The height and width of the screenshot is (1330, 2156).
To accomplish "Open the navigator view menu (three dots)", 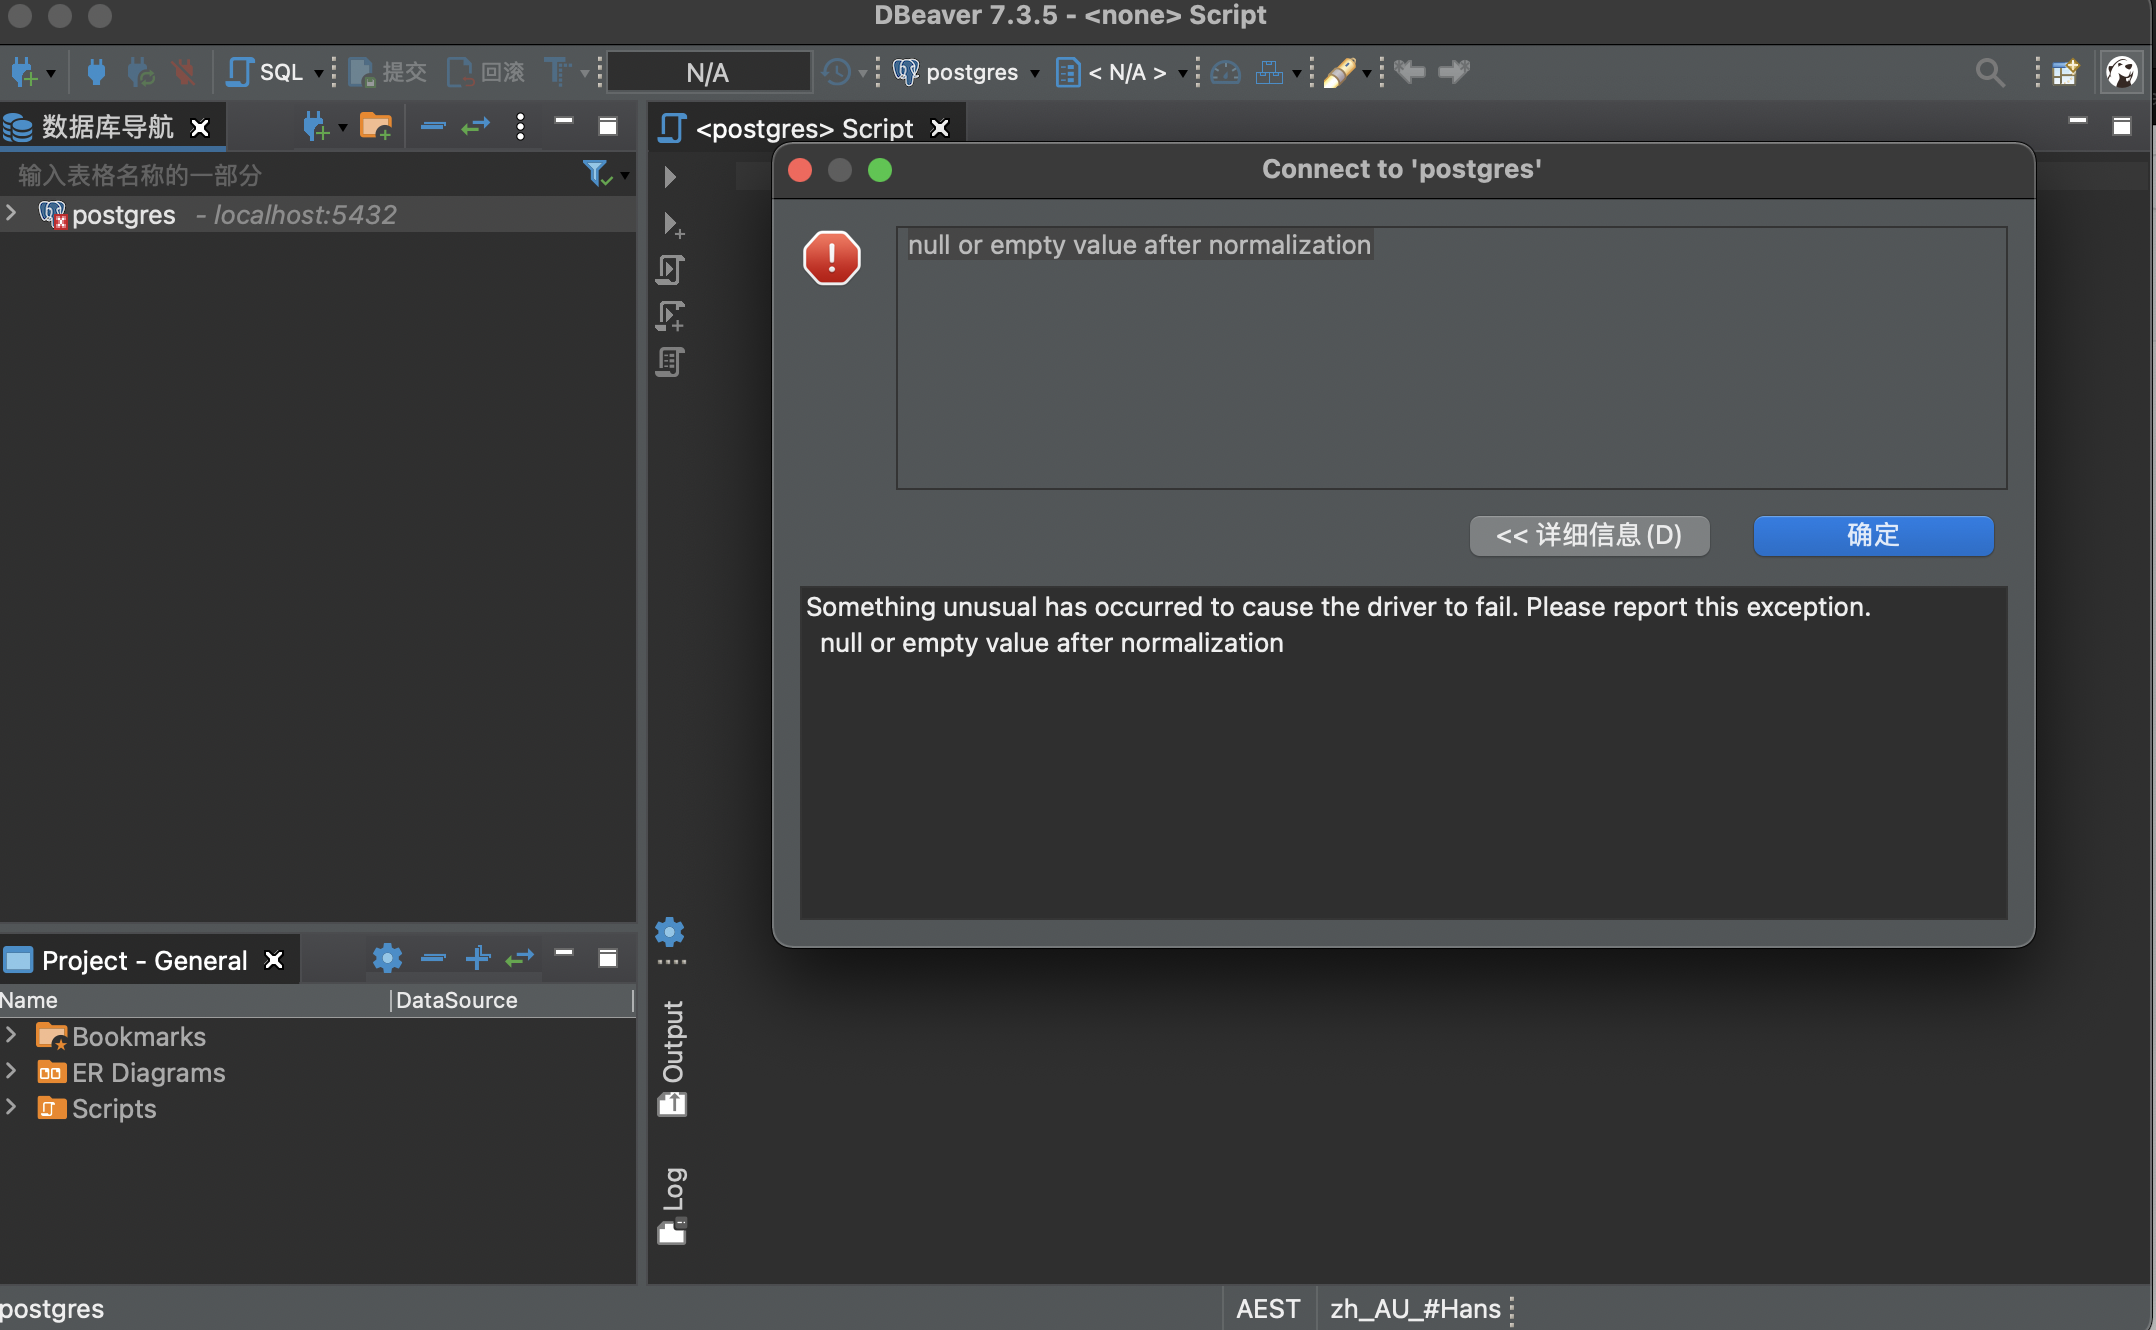I will (520, 126).
